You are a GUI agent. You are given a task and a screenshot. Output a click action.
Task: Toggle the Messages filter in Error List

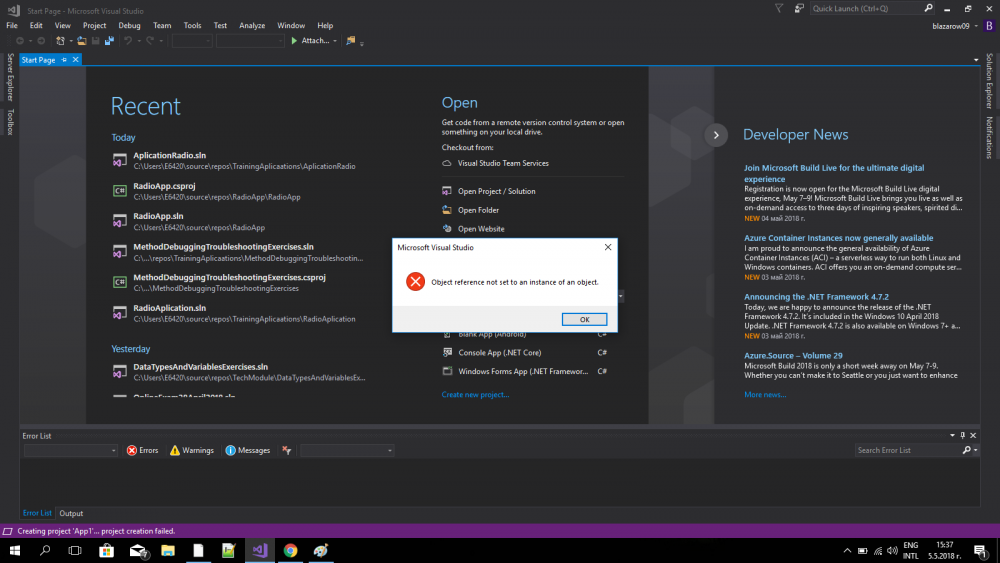coord(248,450)
